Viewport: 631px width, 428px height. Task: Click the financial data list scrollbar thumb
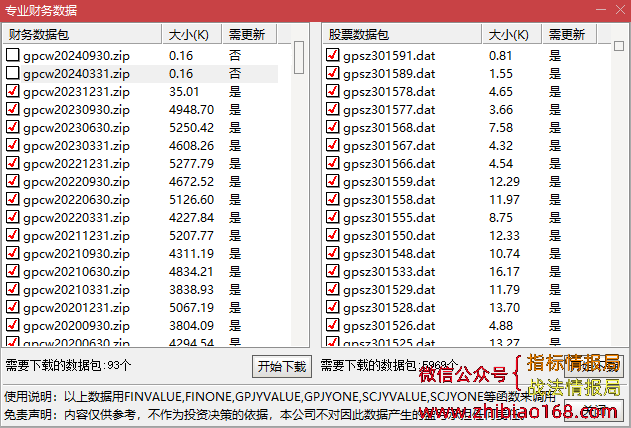coord(299,57)
